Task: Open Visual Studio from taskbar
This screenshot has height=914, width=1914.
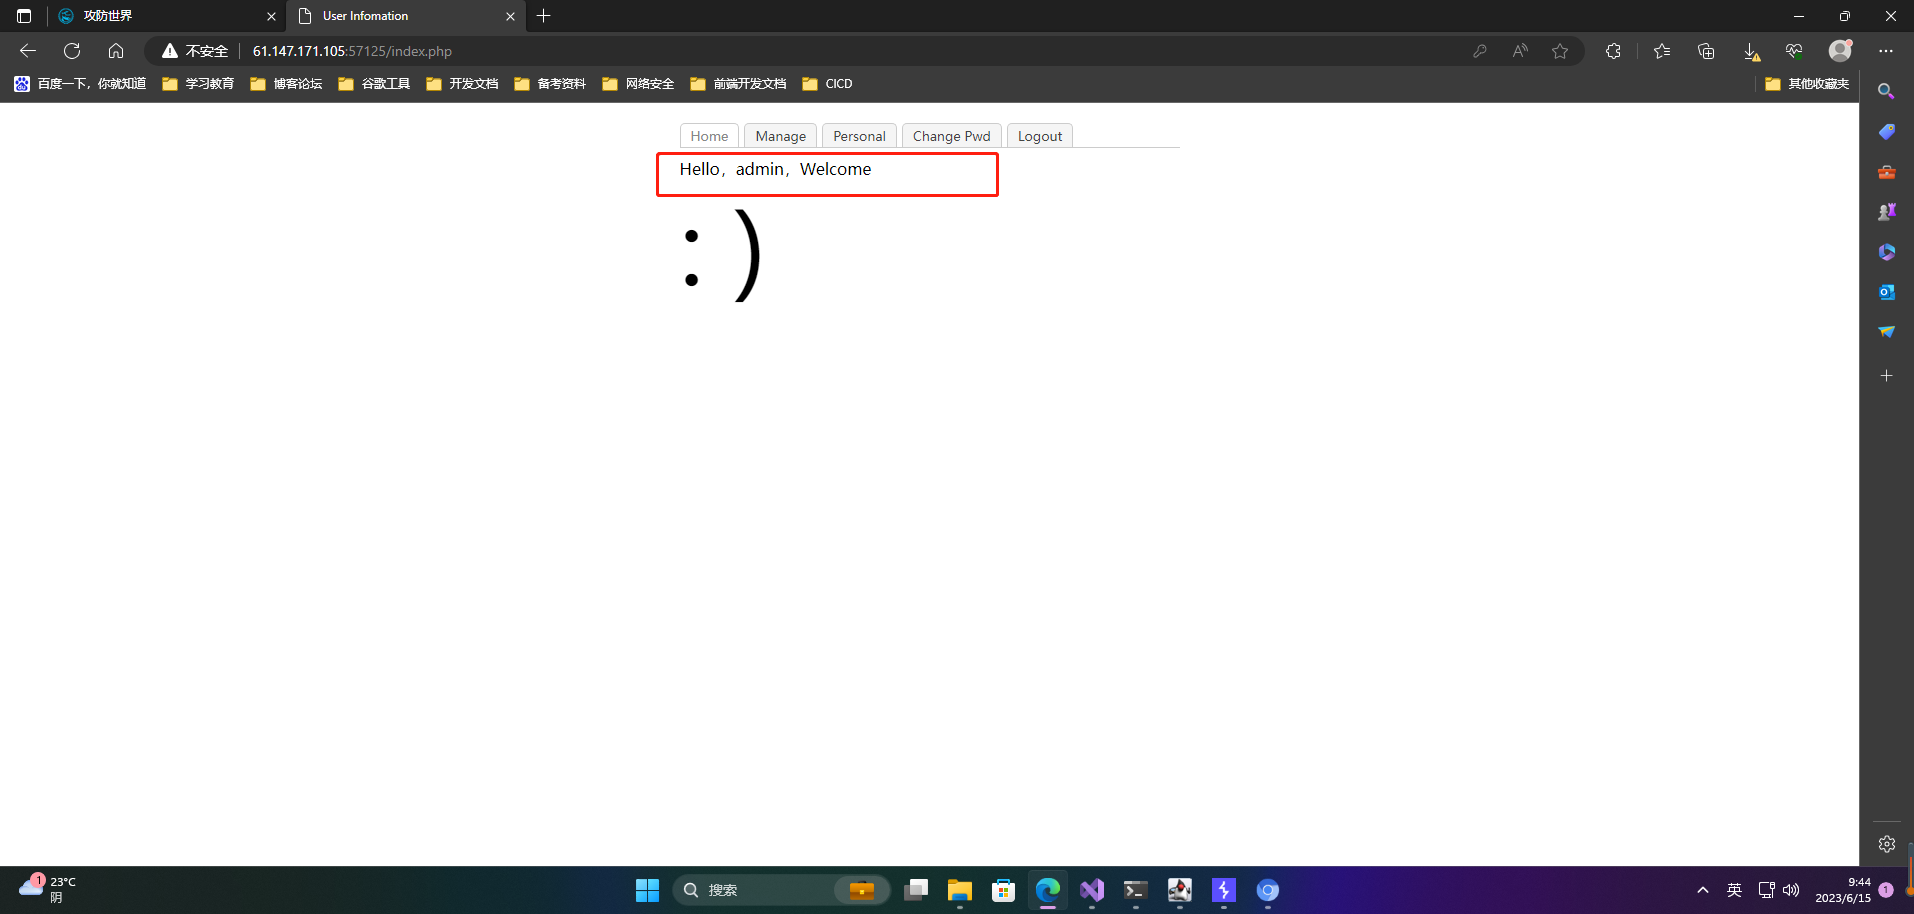Action: point(1091,890)
